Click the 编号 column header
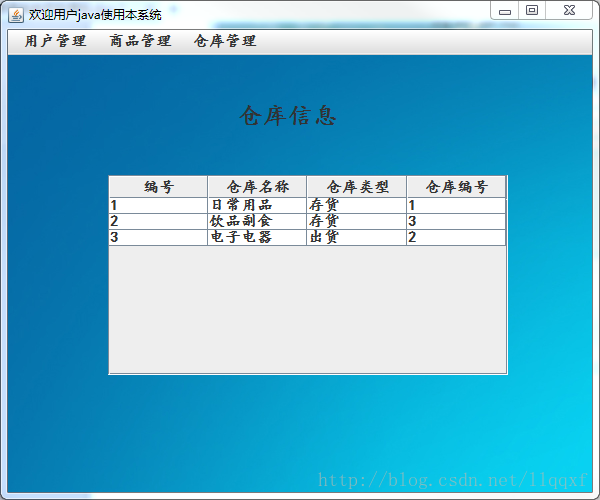This screenshot has width=600, height=500. pyautogui.click(x=158, y=187)
